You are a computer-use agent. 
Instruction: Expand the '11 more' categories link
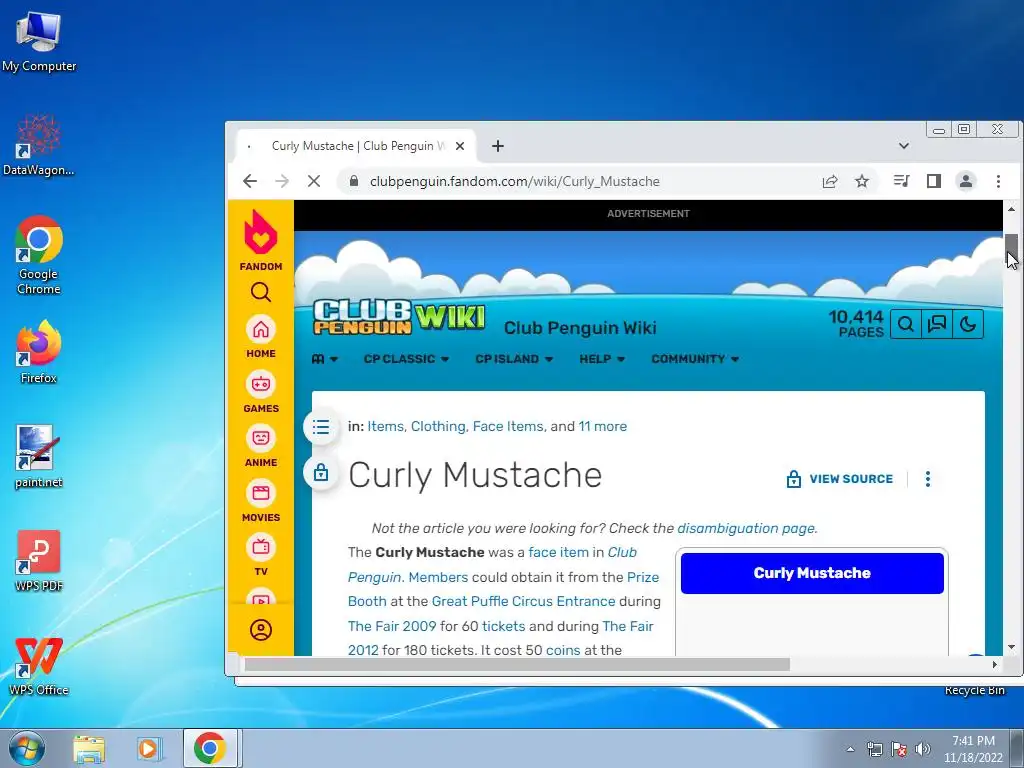point(602,426)
